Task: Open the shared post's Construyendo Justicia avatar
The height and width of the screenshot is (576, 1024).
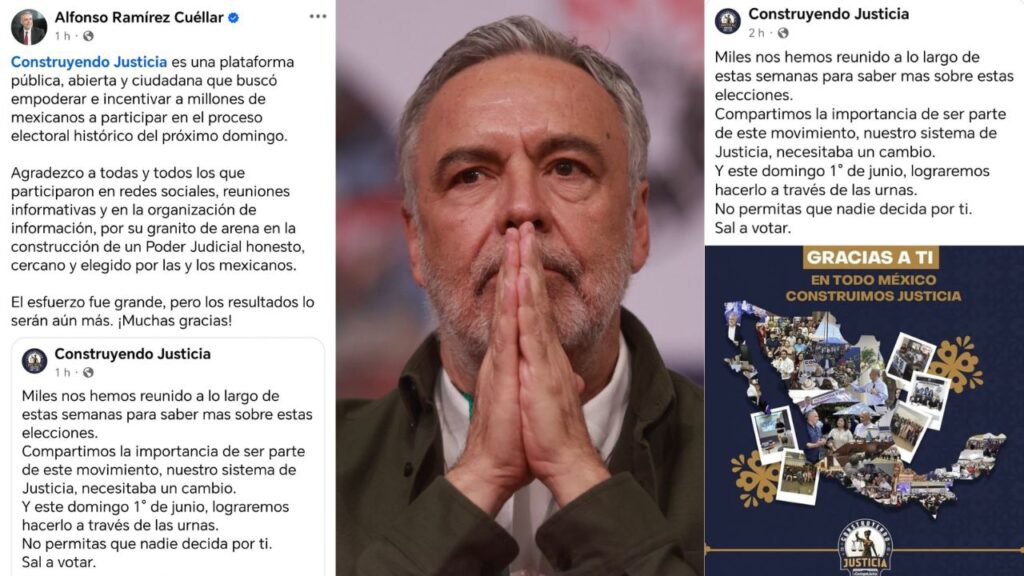Action: [x=34, y=360]
